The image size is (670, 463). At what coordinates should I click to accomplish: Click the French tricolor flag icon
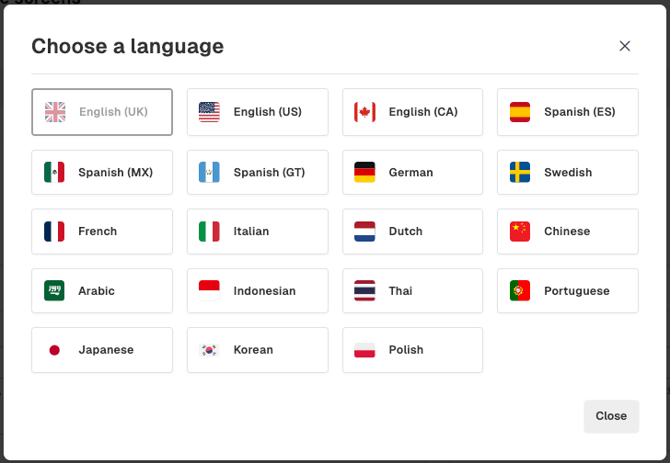(x=54, y=231)
